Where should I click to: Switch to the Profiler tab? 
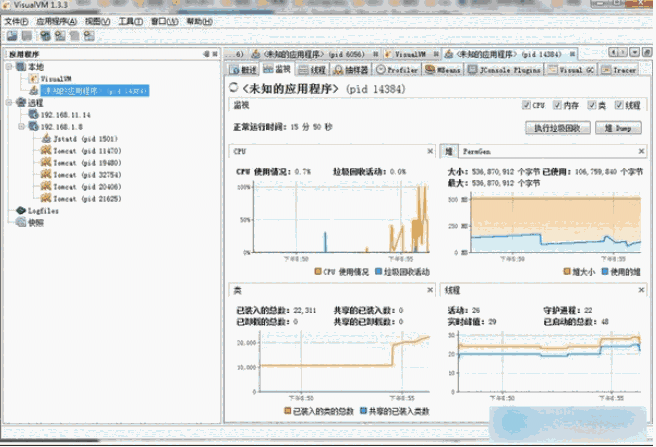(x=397, y=70)
